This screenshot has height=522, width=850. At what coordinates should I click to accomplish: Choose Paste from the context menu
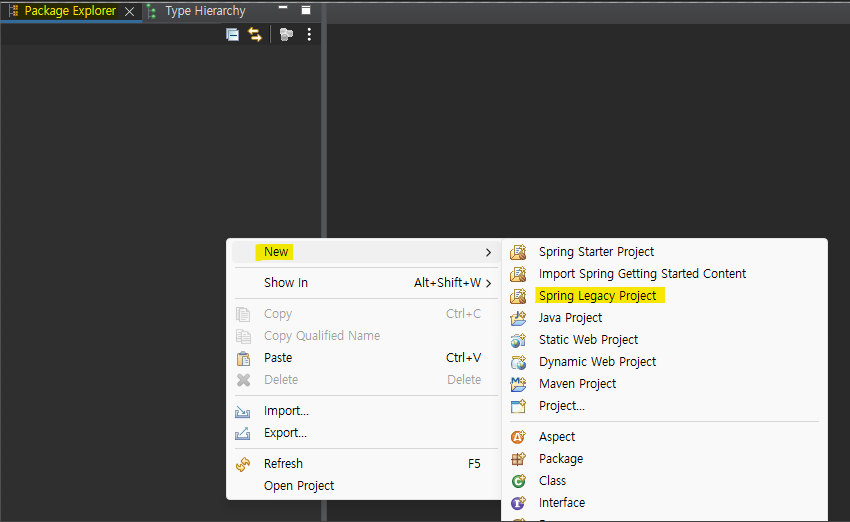(364, 358)
